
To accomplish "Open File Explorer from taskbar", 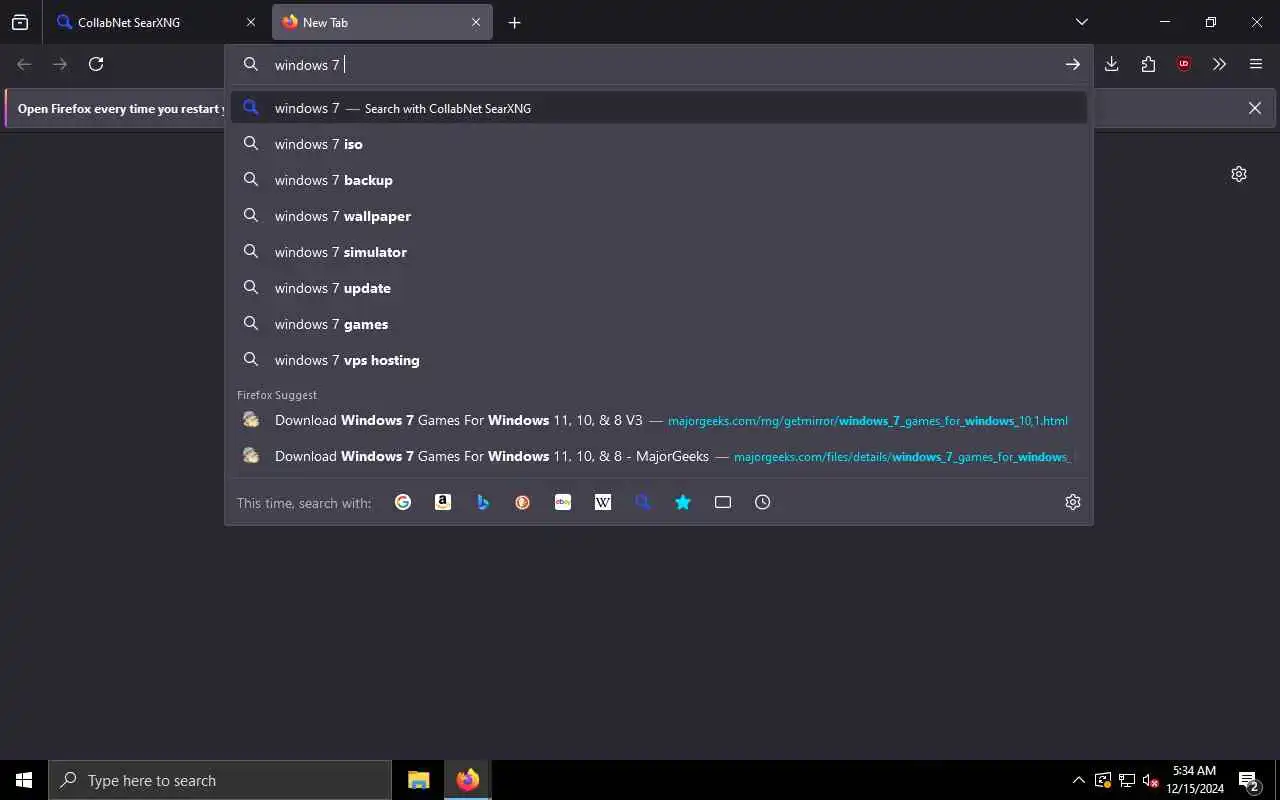I will [x=418, y=780].
